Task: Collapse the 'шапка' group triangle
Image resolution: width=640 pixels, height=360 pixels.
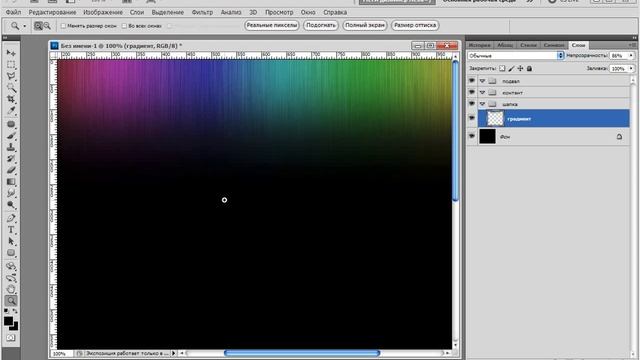Action: click(482, 104)
